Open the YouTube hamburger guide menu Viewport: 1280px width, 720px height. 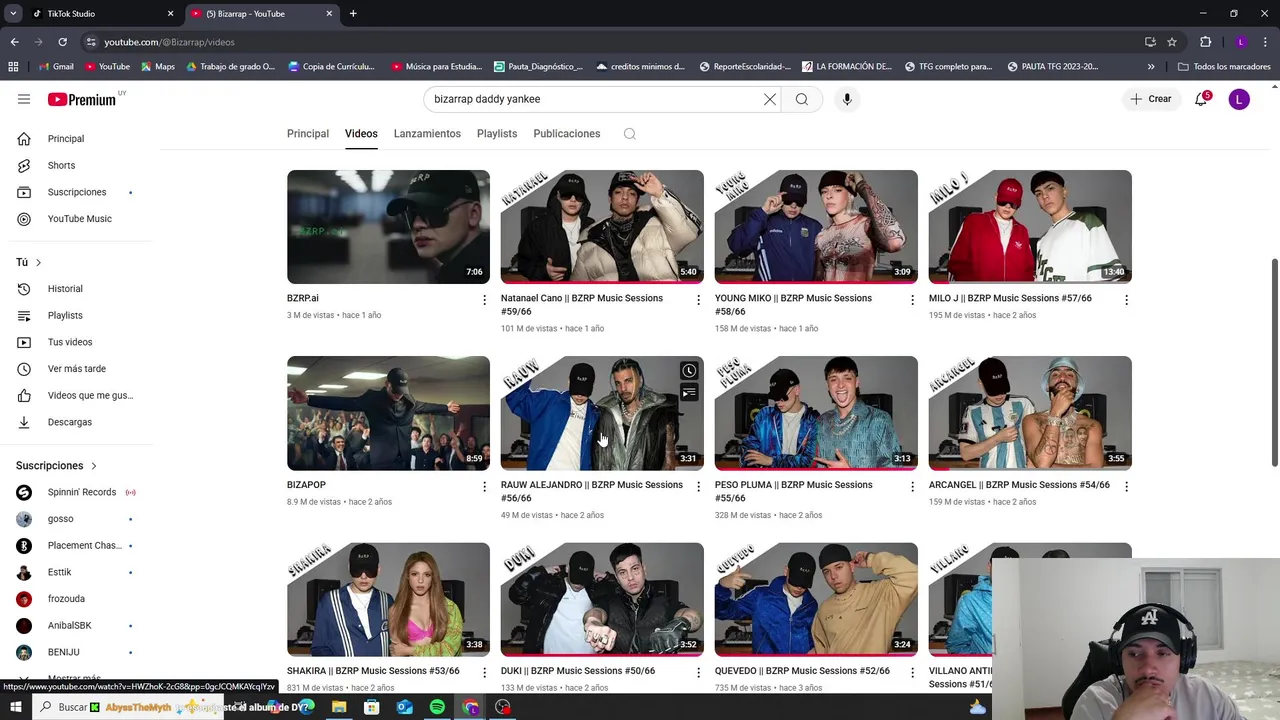(x=24, y=99)
